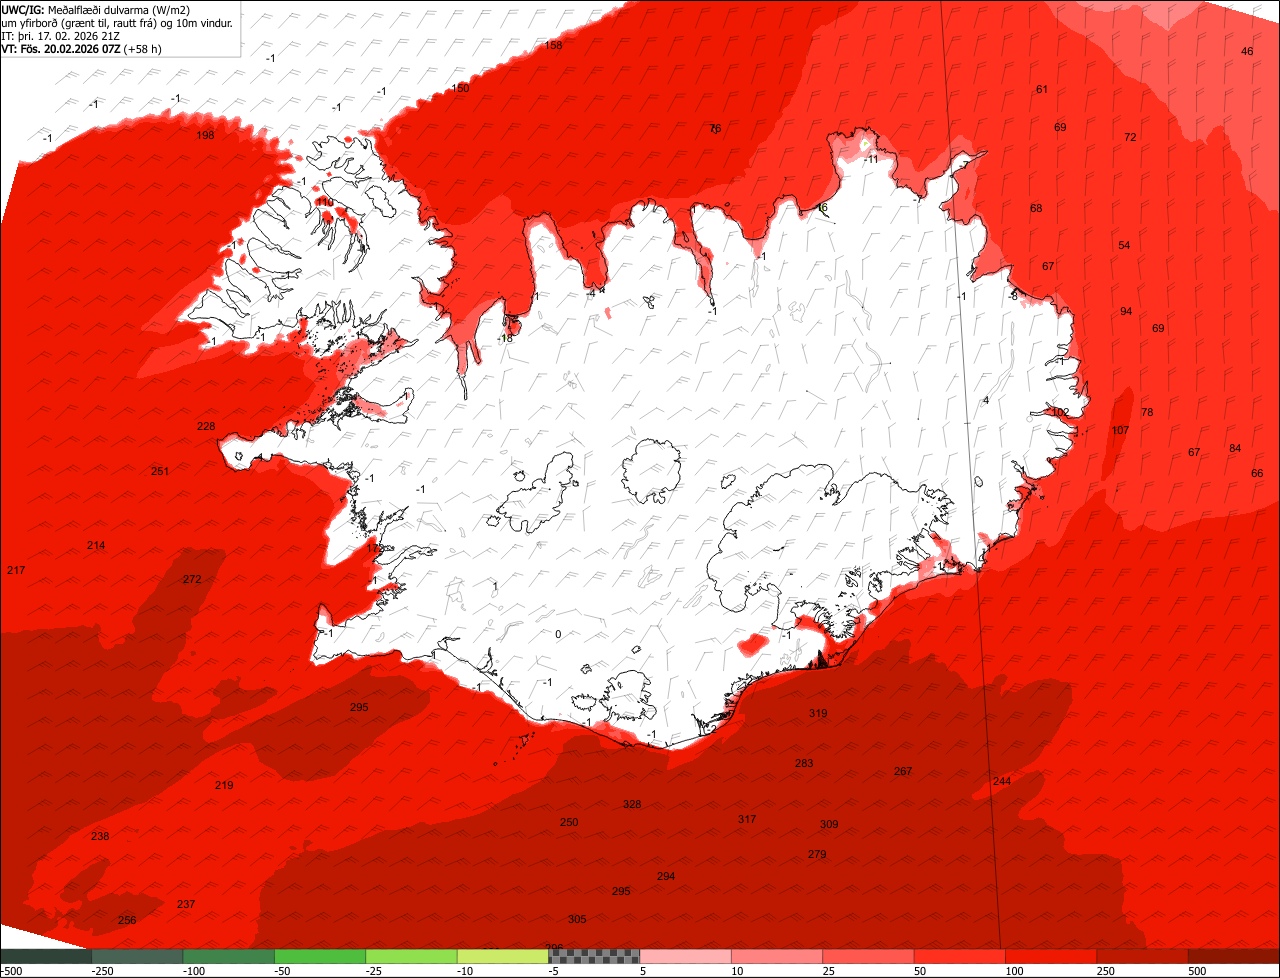
Task: Click the map value 228
Action: pos(206,426)
